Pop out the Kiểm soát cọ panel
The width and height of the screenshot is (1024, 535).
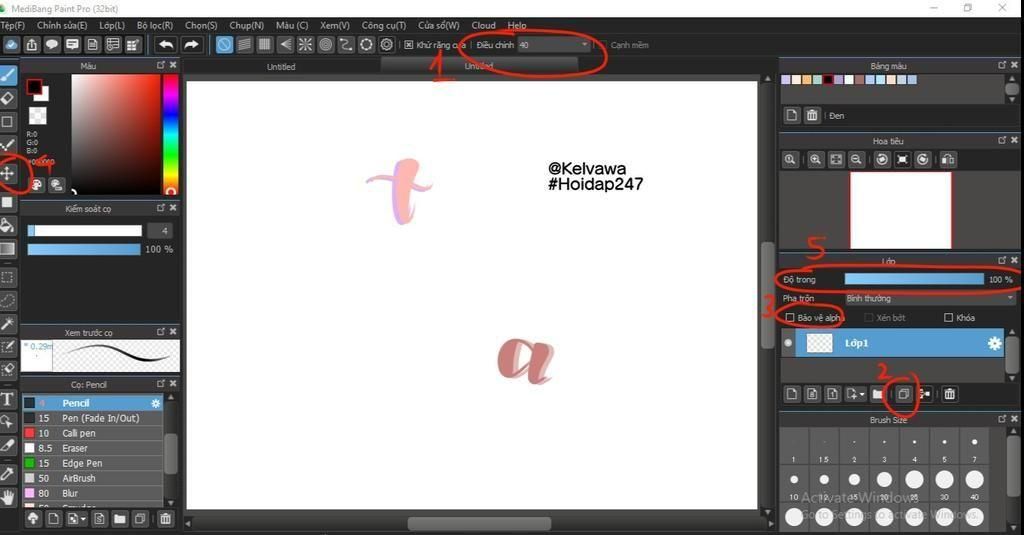point(161,208)
